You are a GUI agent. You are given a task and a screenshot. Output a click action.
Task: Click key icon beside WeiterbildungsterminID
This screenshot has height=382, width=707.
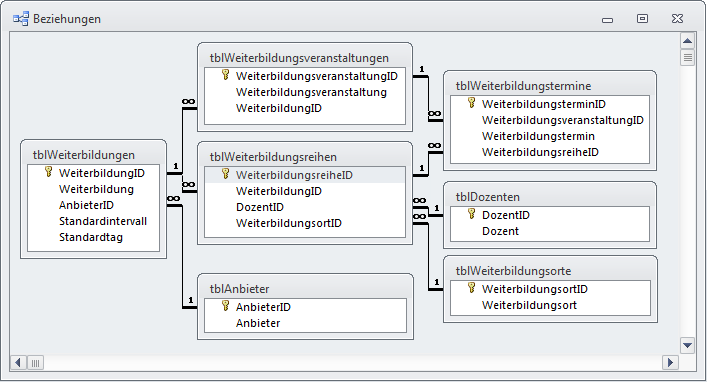(x=472, y=103)
